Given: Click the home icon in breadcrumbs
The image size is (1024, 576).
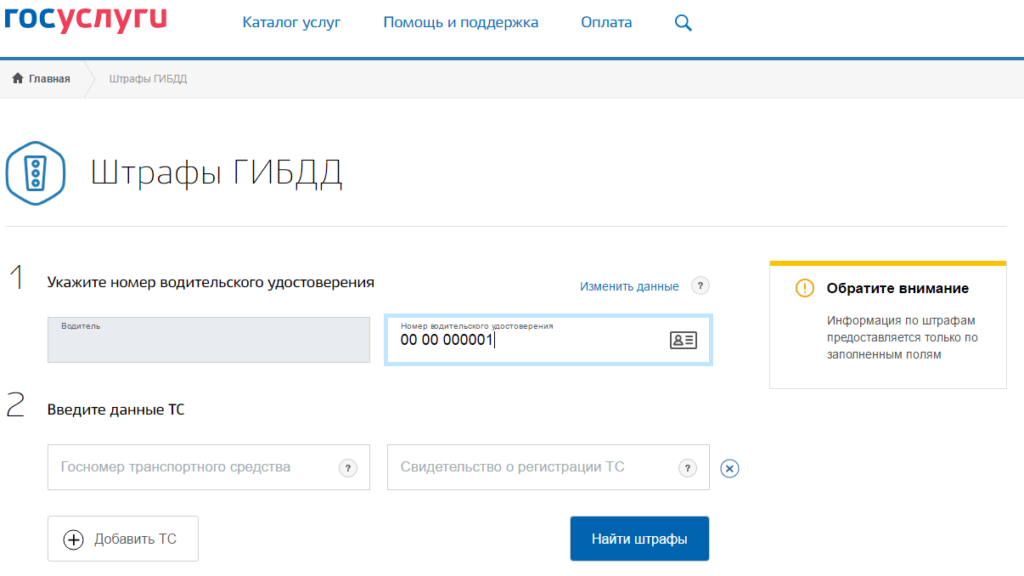Looking at the screenshot, I should [17, 79].
